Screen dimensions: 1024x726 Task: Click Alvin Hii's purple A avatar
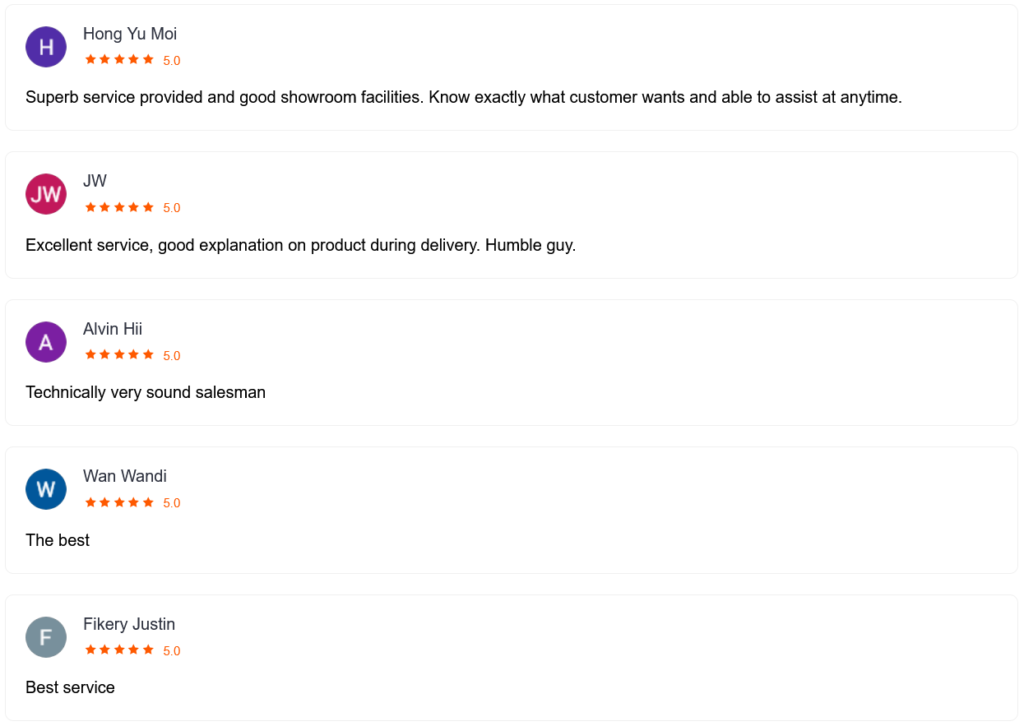[x=46, y=342]
